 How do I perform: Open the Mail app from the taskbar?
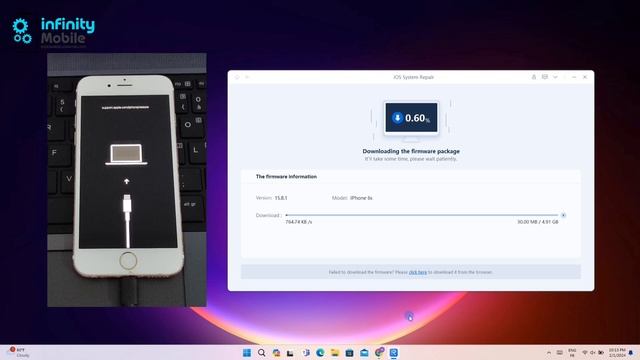[364, 353]
